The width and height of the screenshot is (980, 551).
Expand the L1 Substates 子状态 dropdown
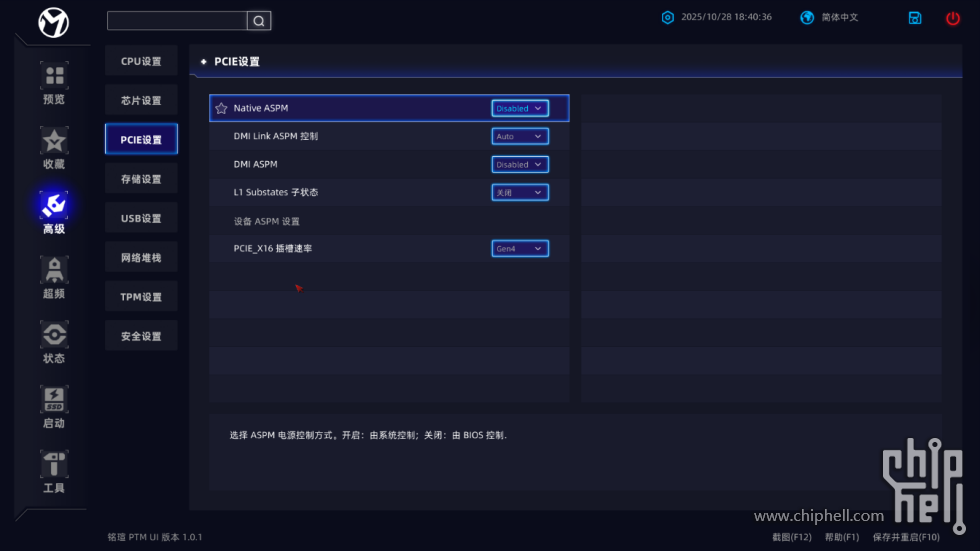(x=520, y=192)
